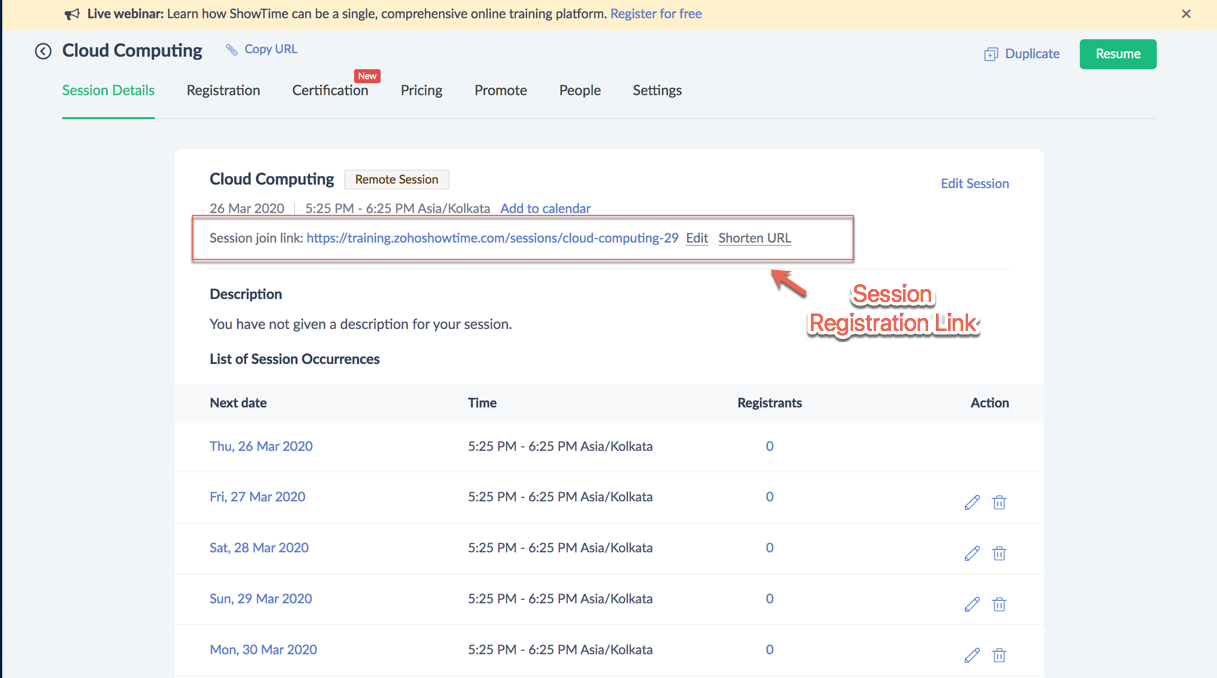Open the Sat, 28 Mar 2020 occurrence
Viewport: 1217px width, 678px height.
pyautogui.click(x=259, y=548)
